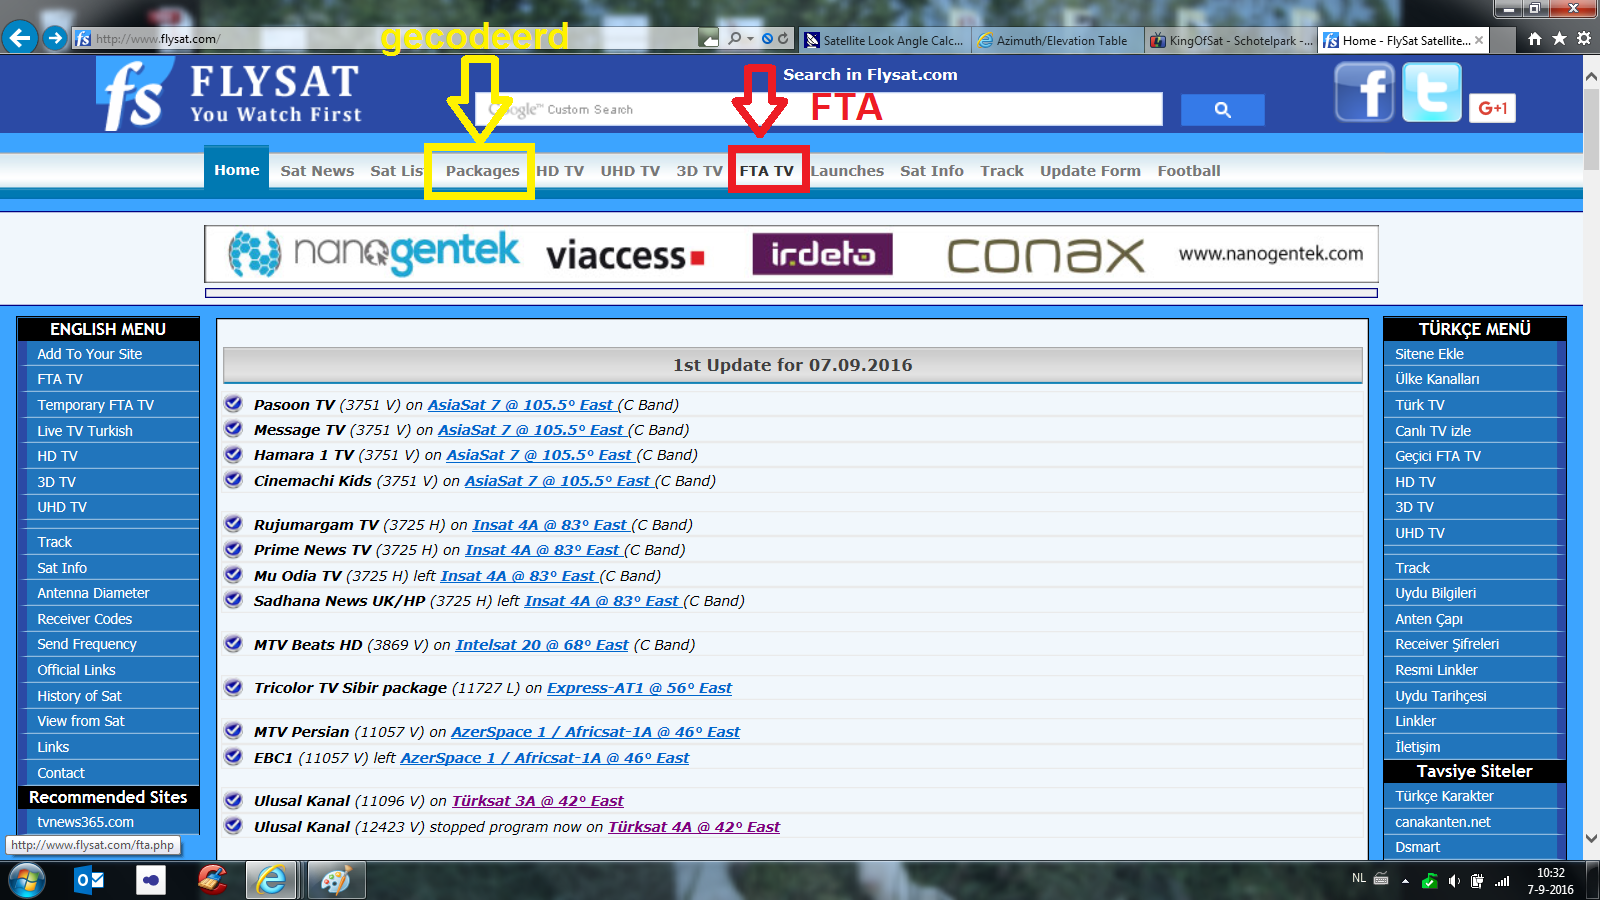
Task: Click the network signal tray icon
Action: (x=1502, y=881)
